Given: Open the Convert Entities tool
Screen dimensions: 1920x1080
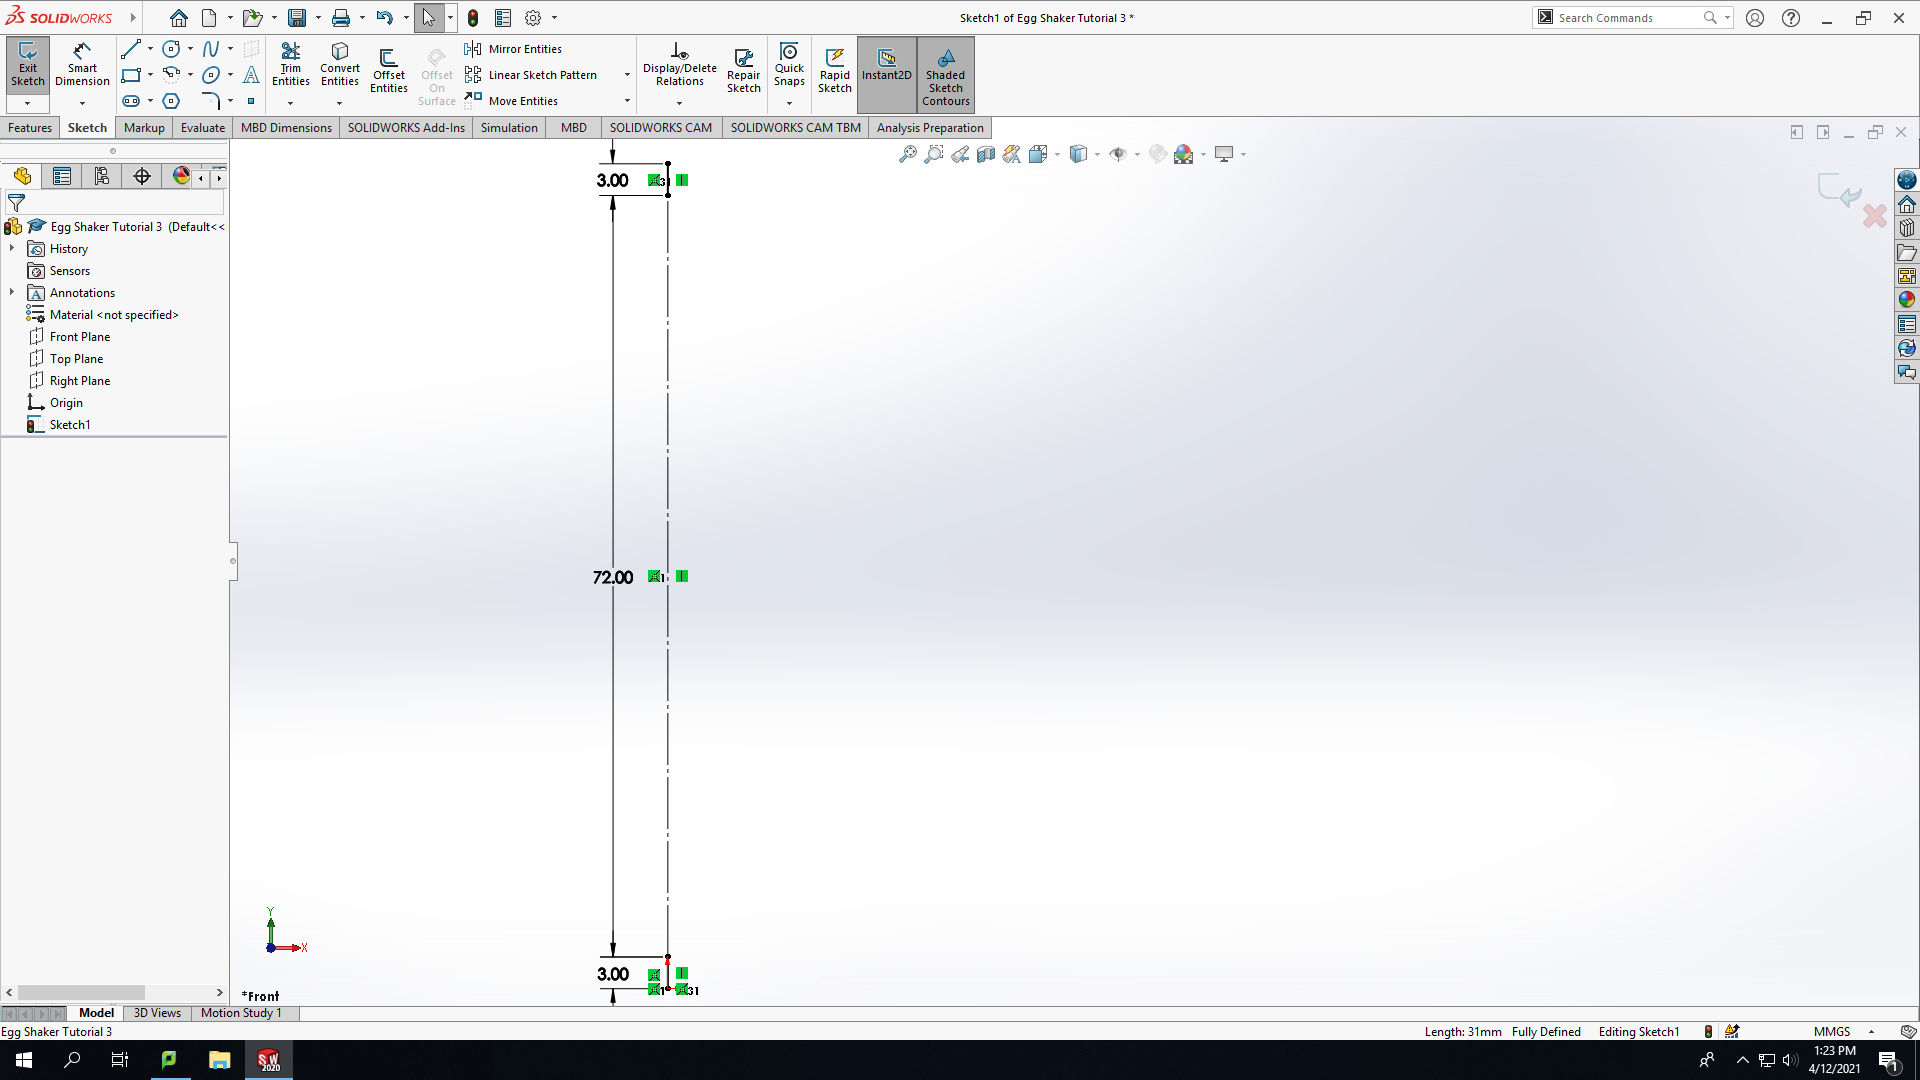Looking at the screenshot, I should coord(340,65).
